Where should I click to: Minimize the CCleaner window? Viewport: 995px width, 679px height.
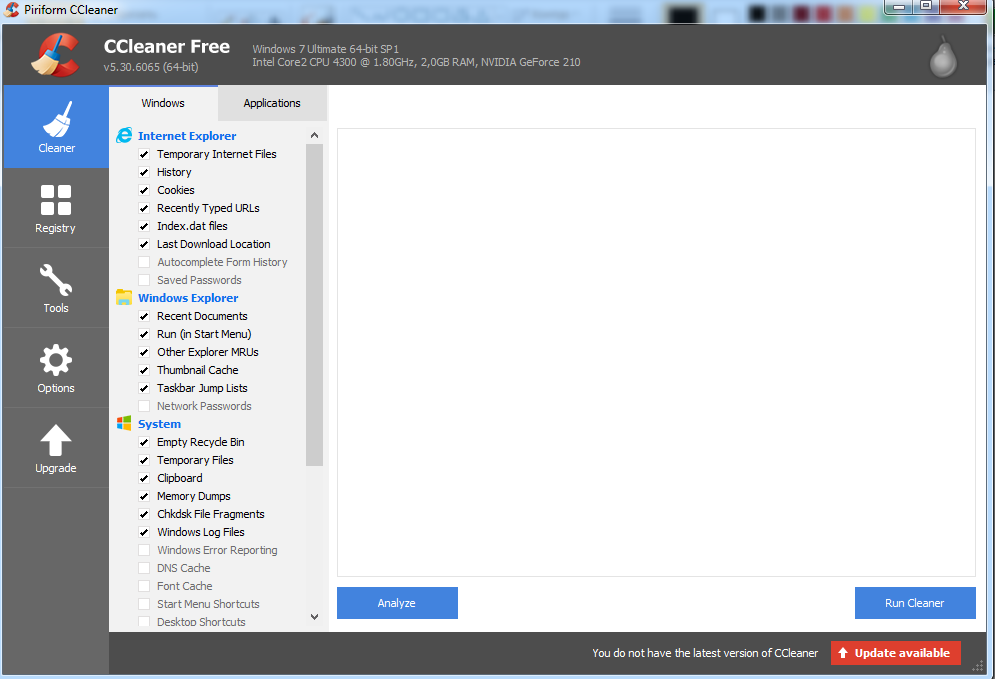click(x=899, y=6)
